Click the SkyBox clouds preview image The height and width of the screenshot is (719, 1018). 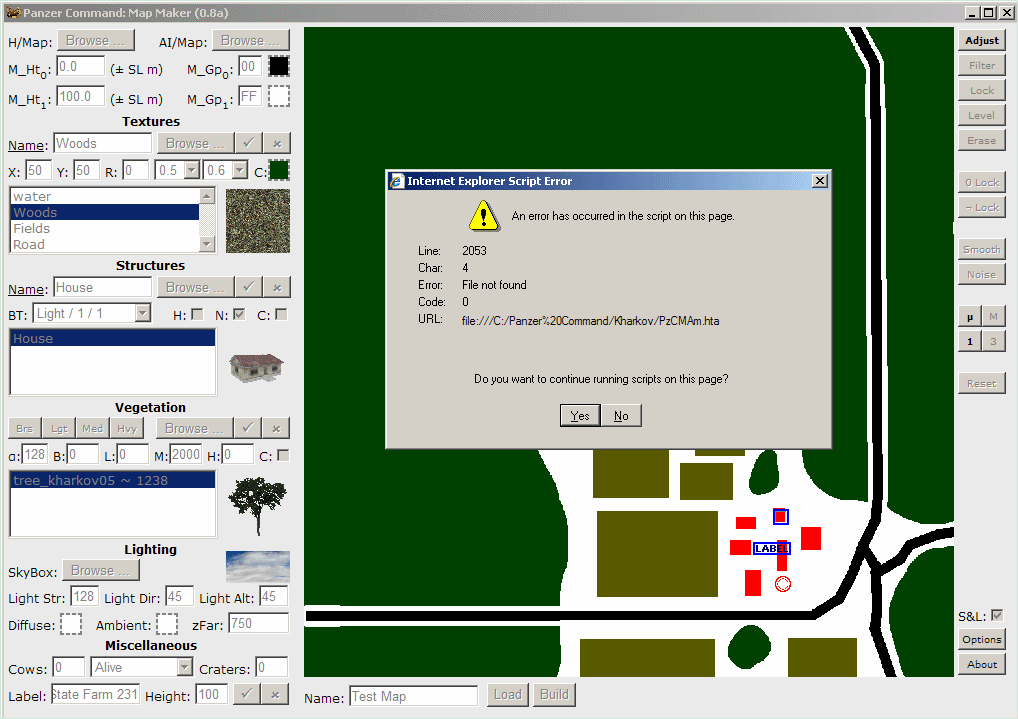coord(258,566)
